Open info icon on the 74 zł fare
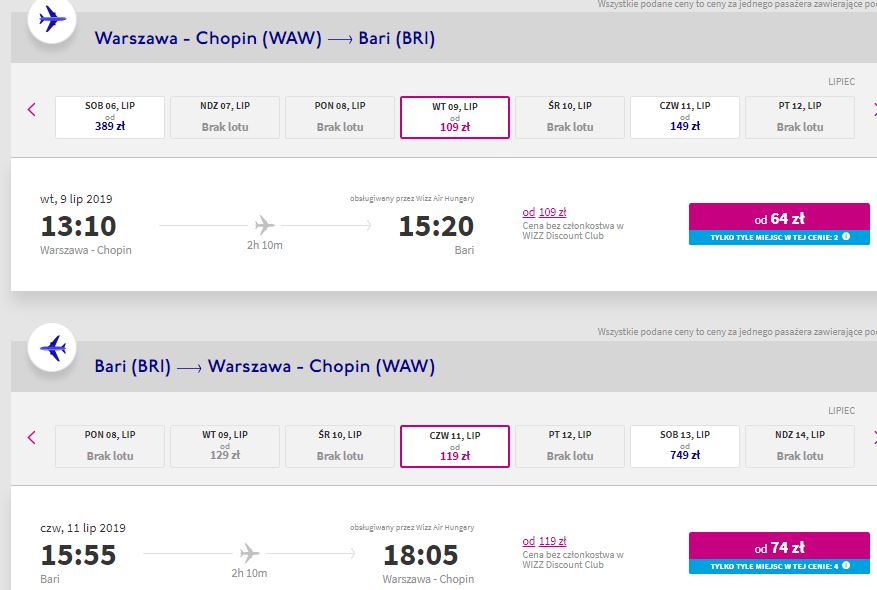 (846, 565)
